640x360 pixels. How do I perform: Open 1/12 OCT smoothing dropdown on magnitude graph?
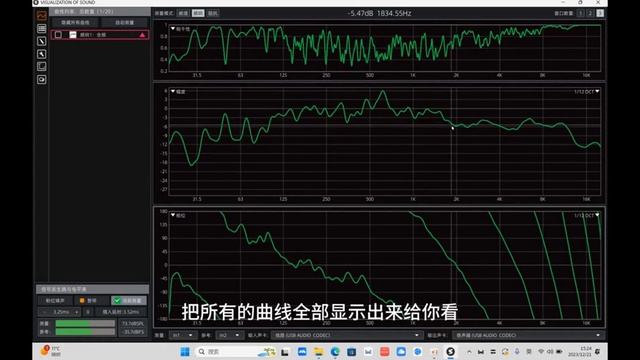[587, 91]
